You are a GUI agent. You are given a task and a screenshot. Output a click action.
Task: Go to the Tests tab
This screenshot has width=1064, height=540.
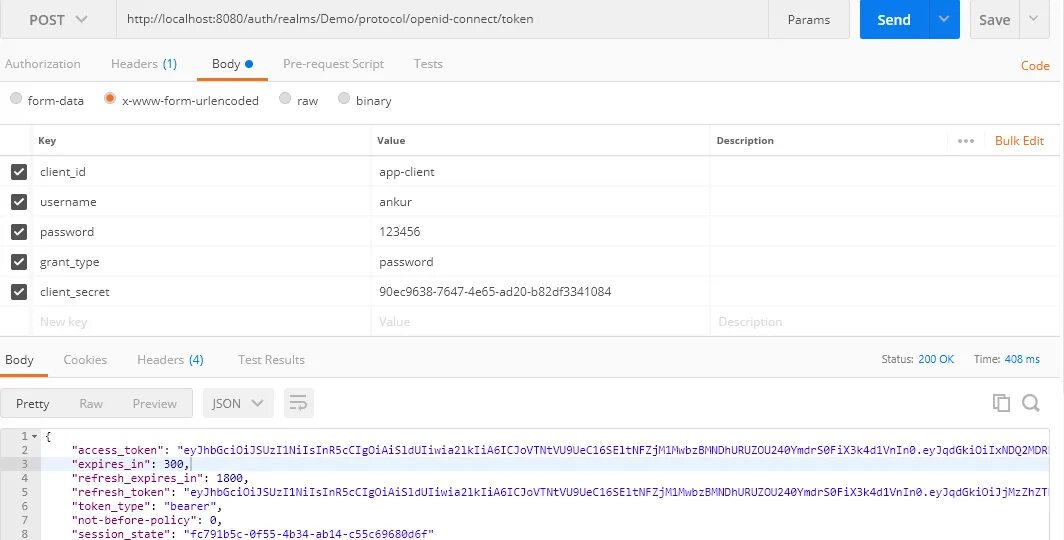pyautogui.click(x=428, y=64)
